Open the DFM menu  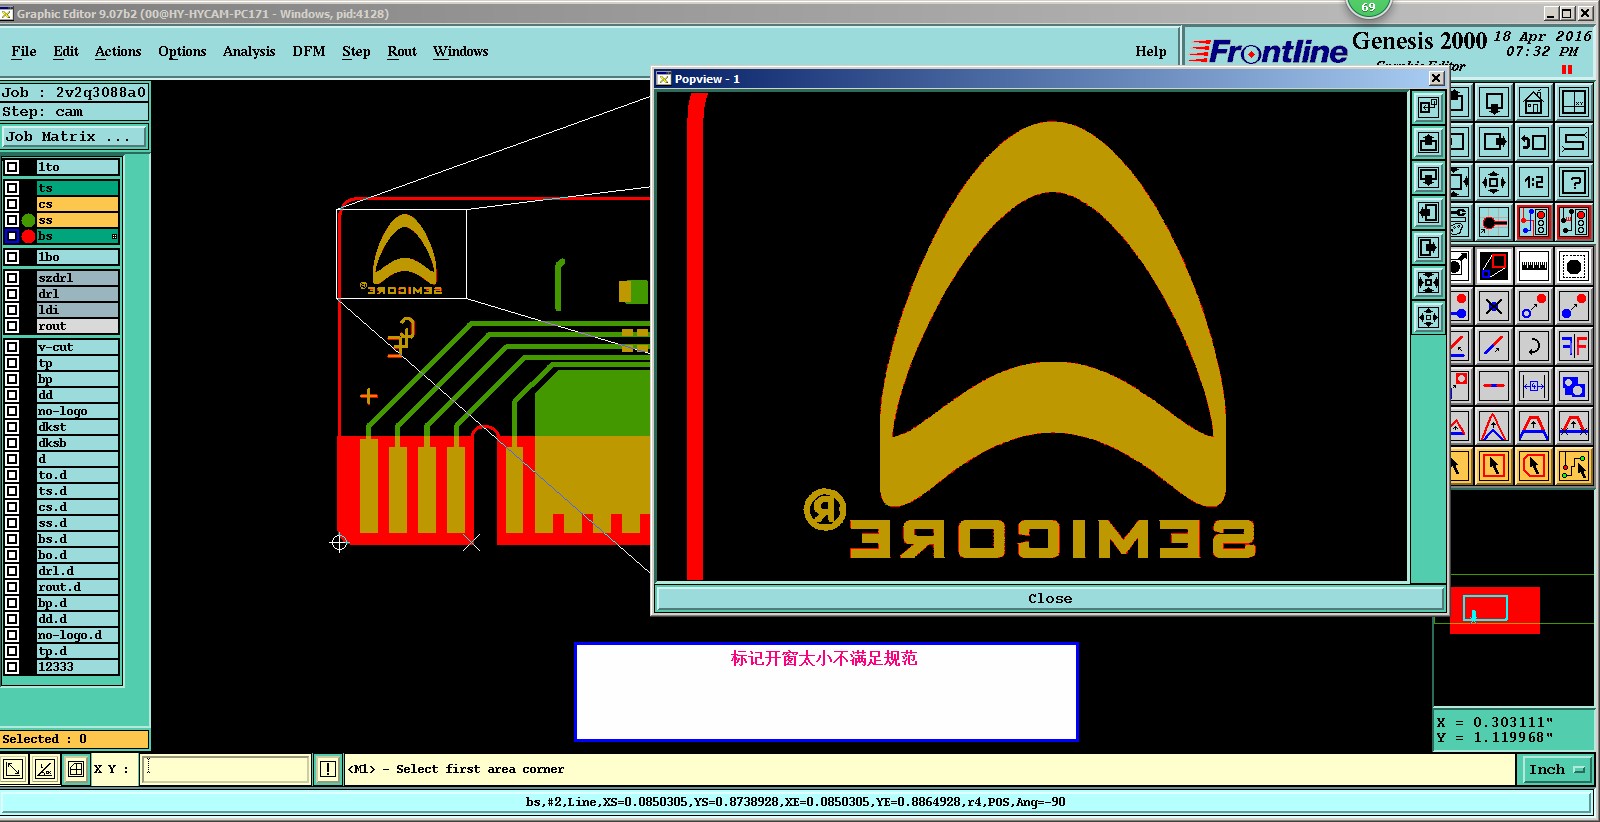(x=309, y=51)
